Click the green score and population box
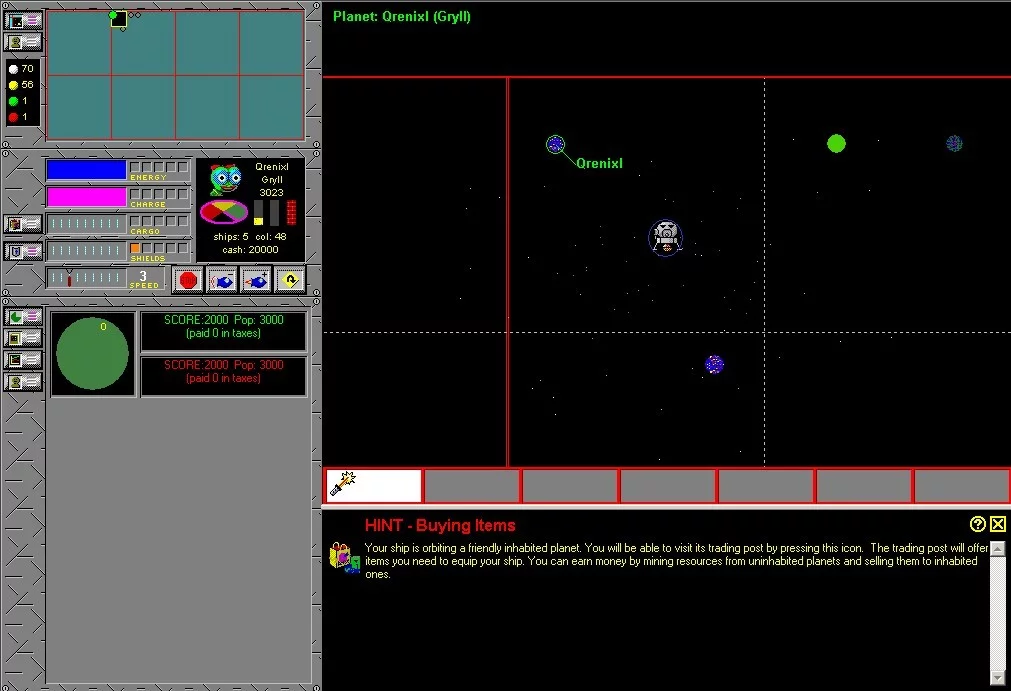Screen dimensions: 1011x691 (223, 331)
